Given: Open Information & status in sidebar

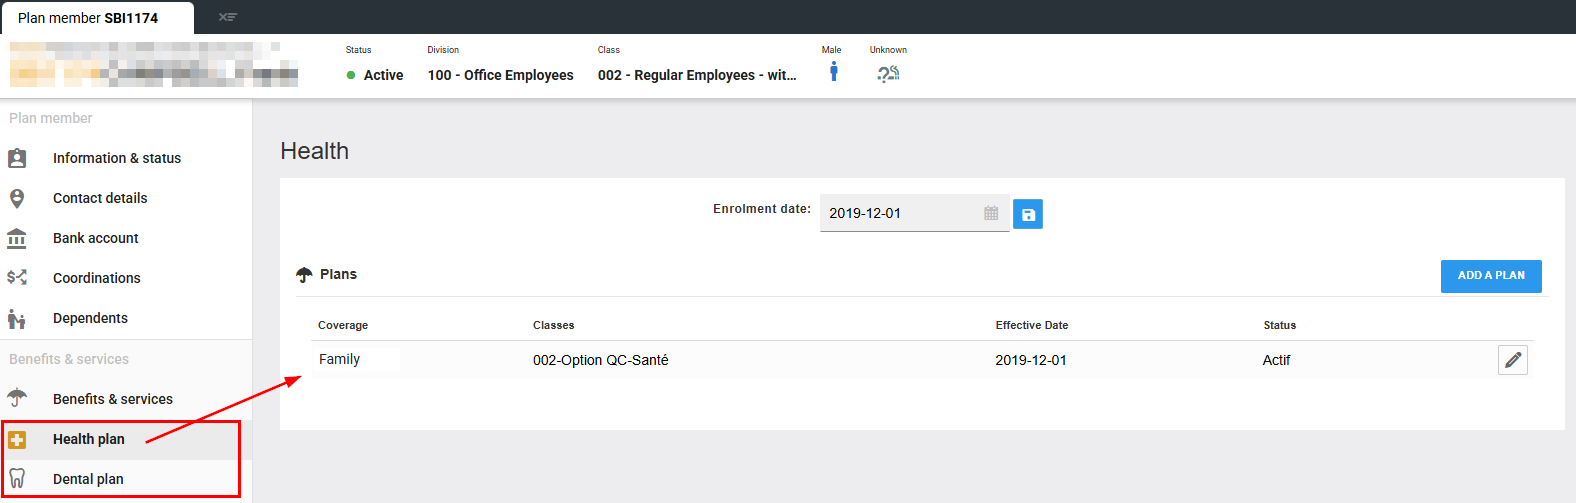Looking at the screenshot, I should (116, 158).
